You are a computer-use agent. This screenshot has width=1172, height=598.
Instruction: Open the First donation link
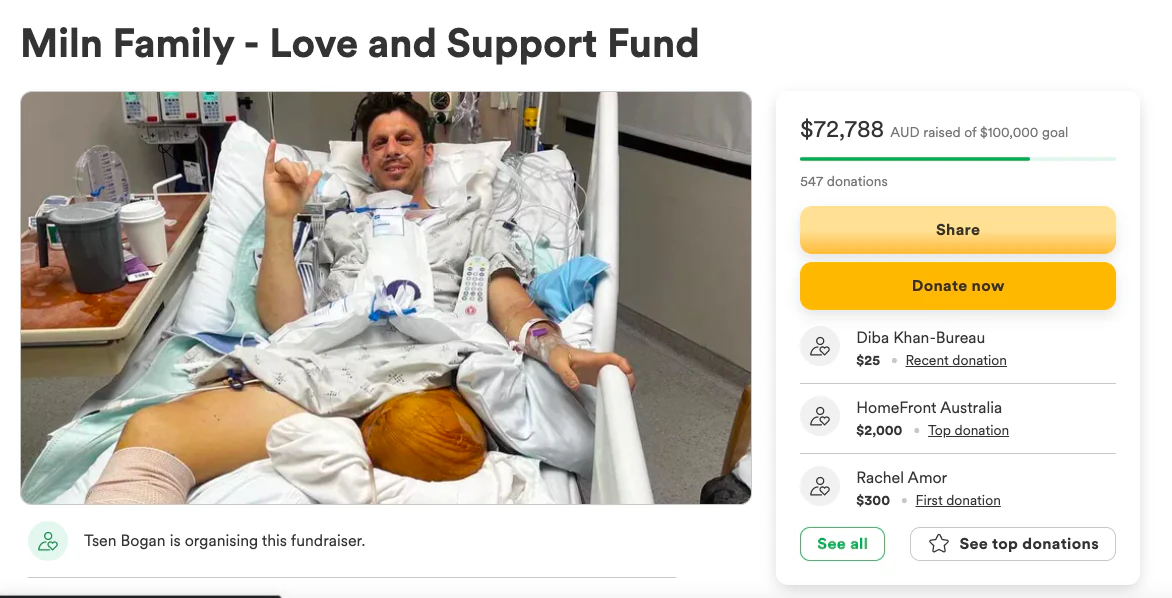pyautogui.click(x=958, y=501)
